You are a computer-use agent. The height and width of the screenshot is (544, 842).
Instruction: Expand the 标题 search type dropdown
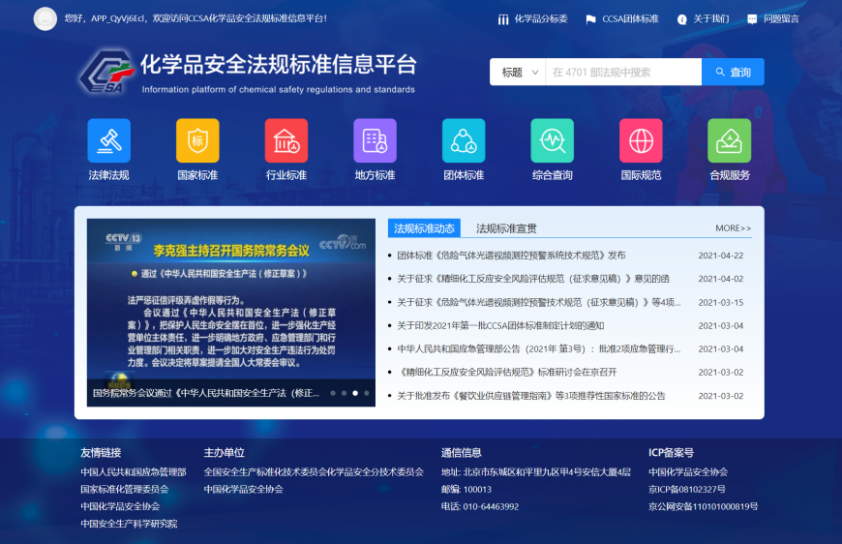(x=517, y=72)
